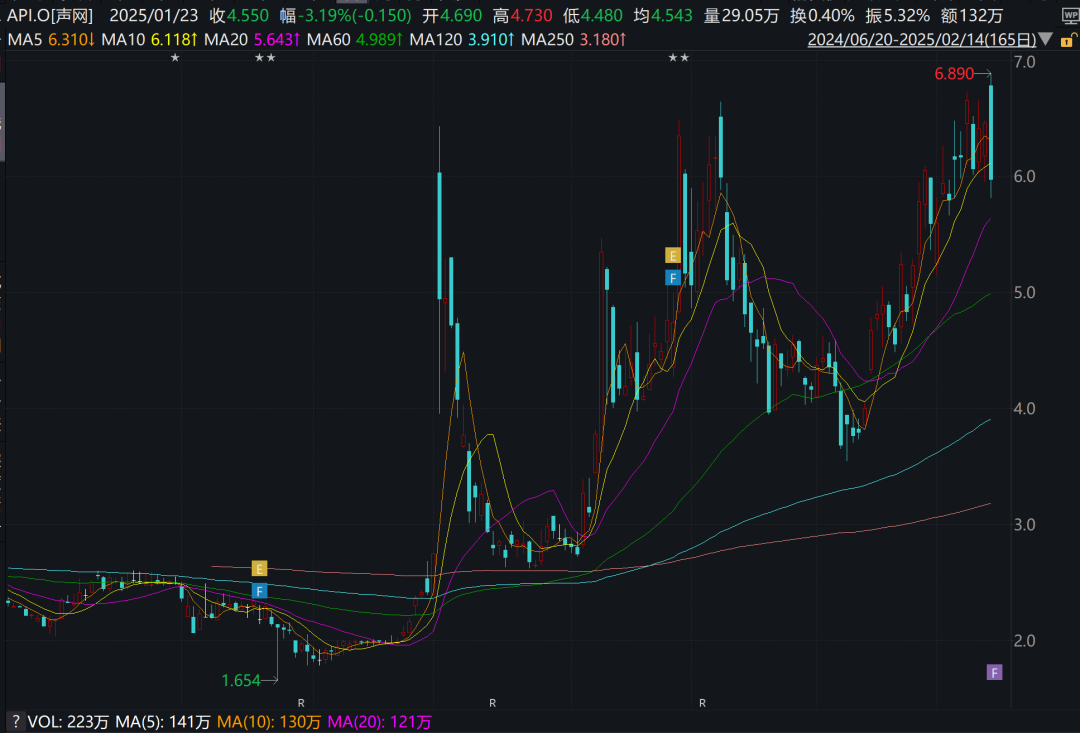The image size is (1080, 733).
Task: Select the MA5 indicator label
Action: (25, 40)
